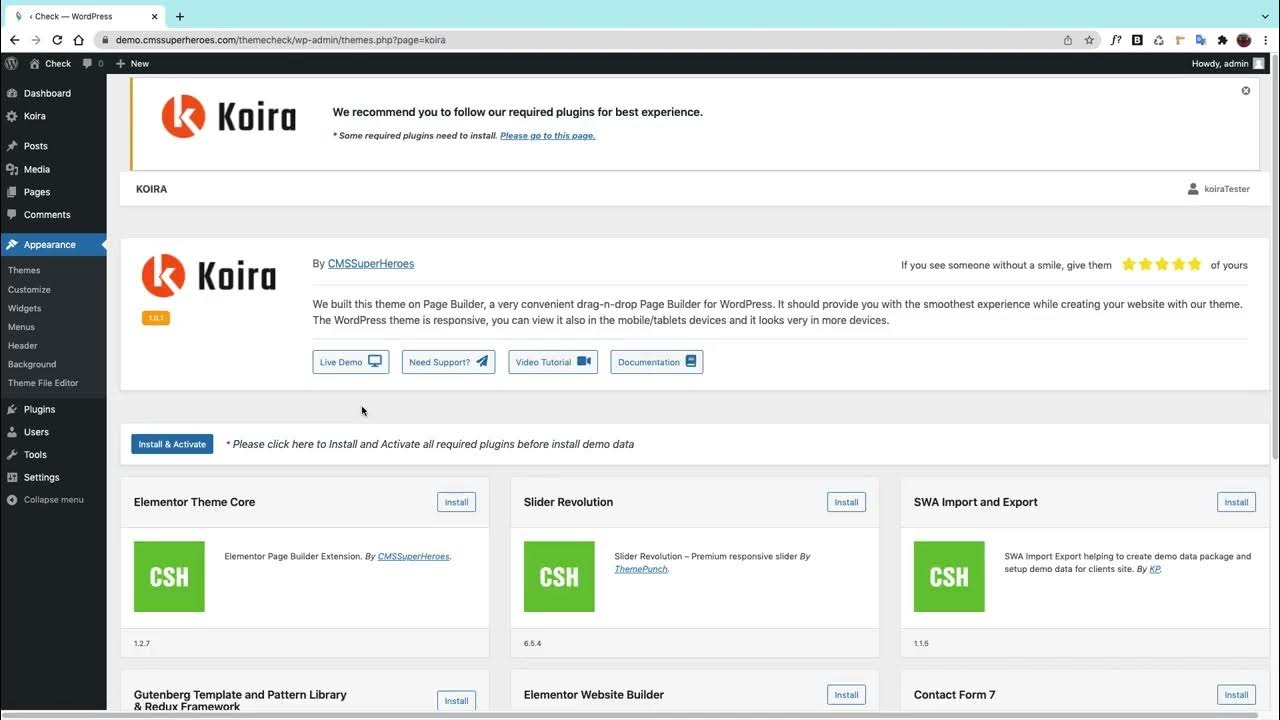Select the Appearance menu item
1280x720 pixels.
(x=53, y=244)
